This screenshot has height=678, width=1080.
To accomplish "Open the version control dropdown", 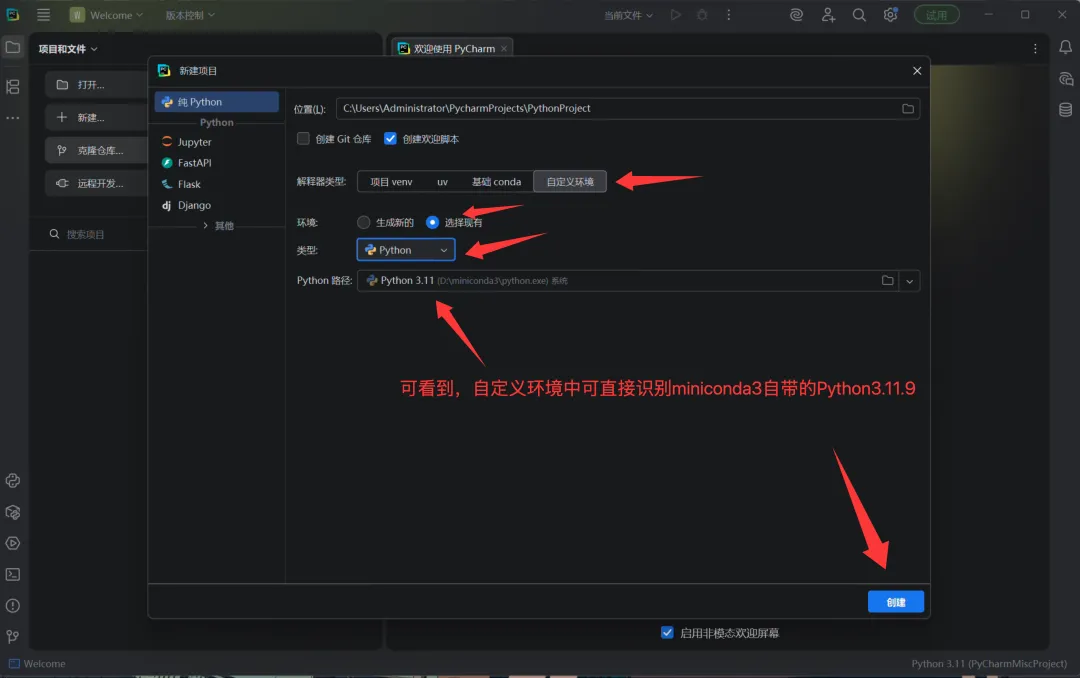I will click(190, 15).
